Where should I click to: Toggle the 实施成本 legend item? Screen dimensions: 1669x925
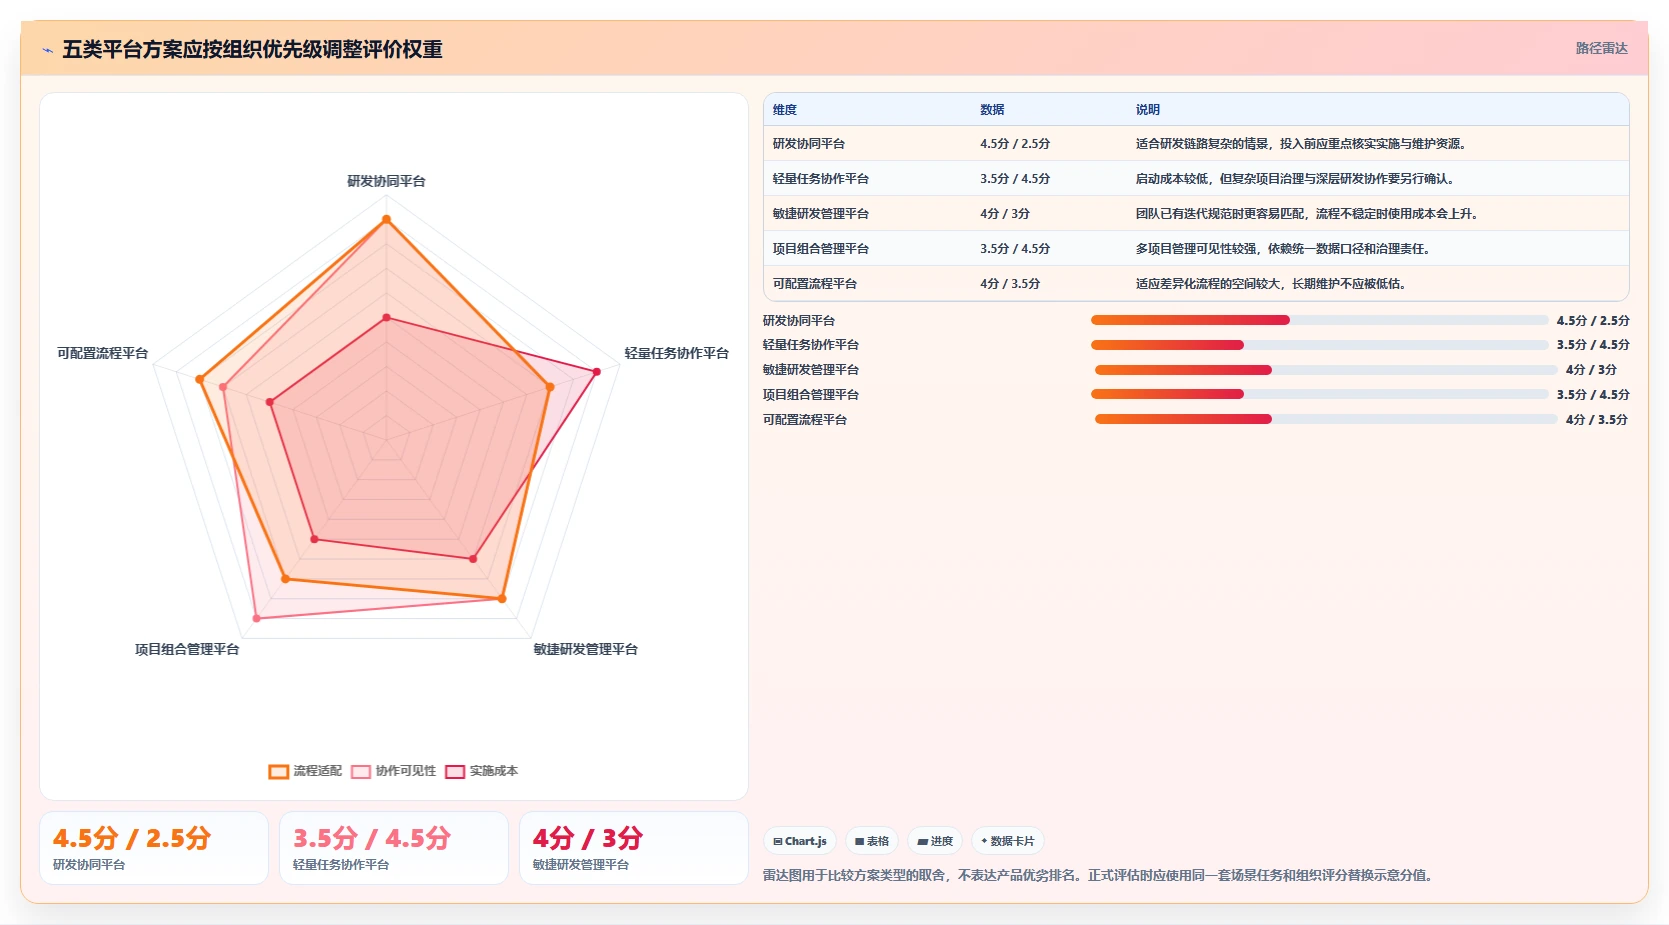[x=481, y=771]
